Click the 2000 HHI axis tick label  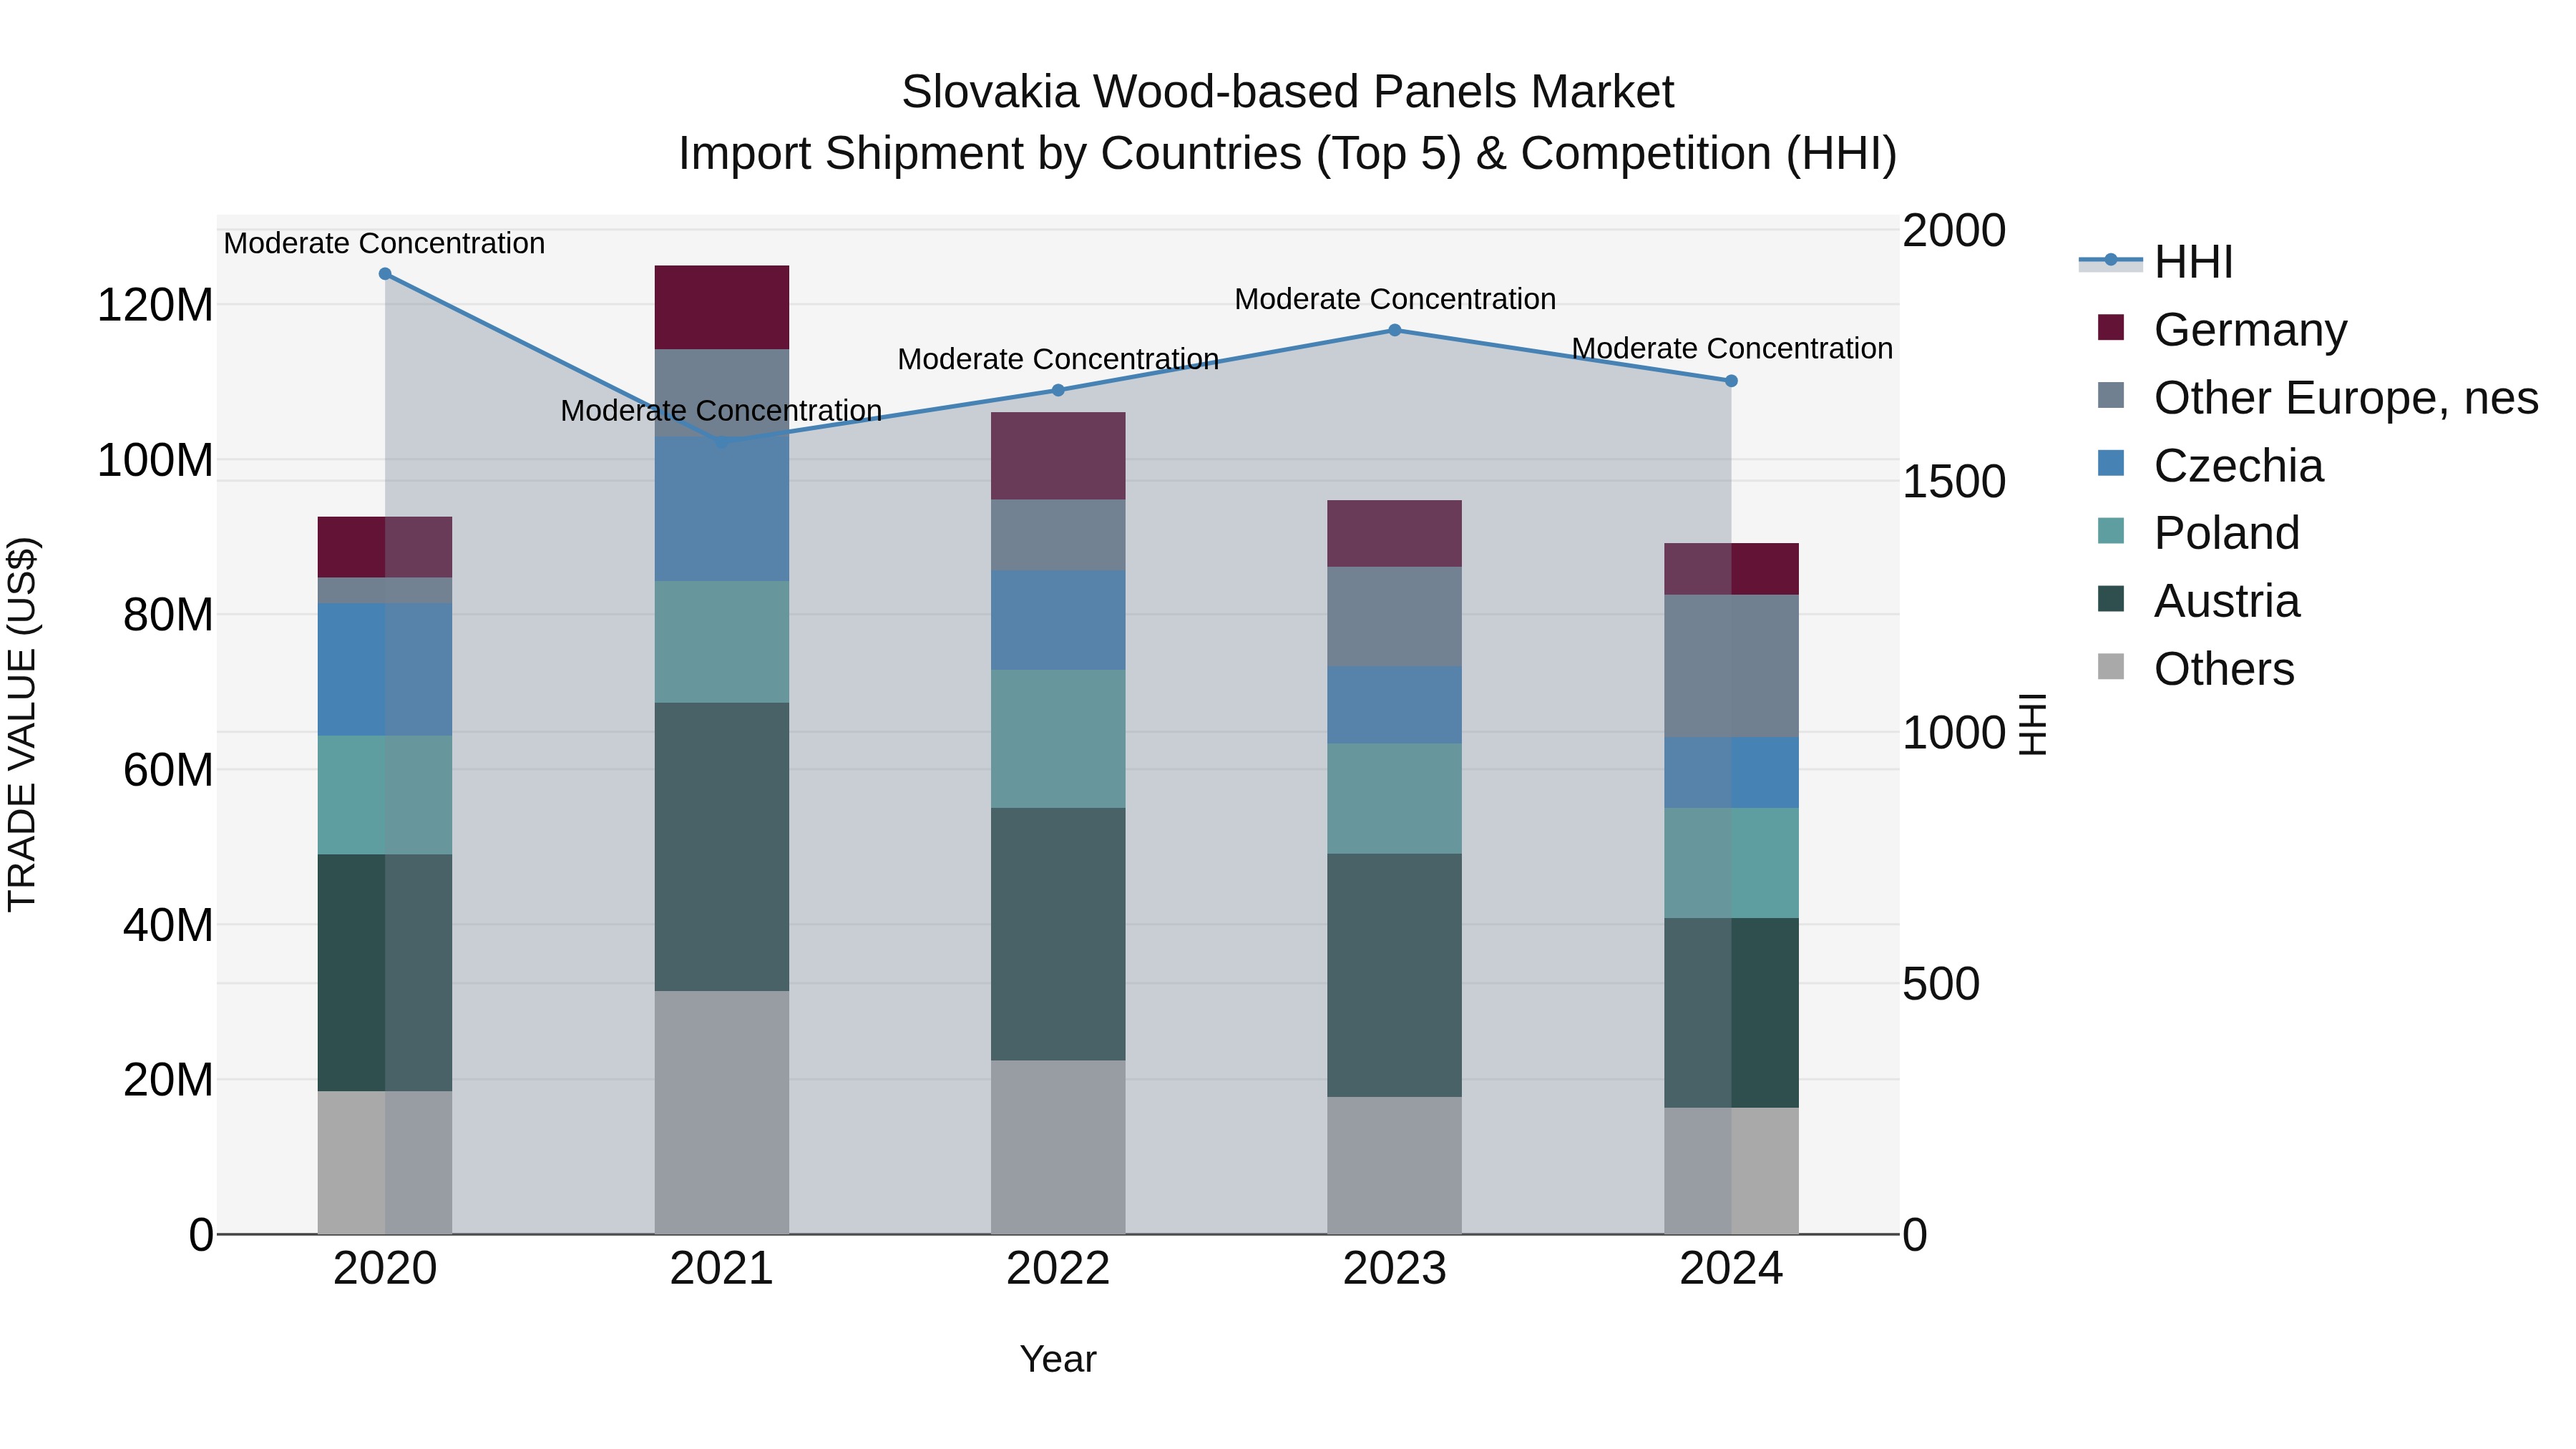pos(1954,231)
